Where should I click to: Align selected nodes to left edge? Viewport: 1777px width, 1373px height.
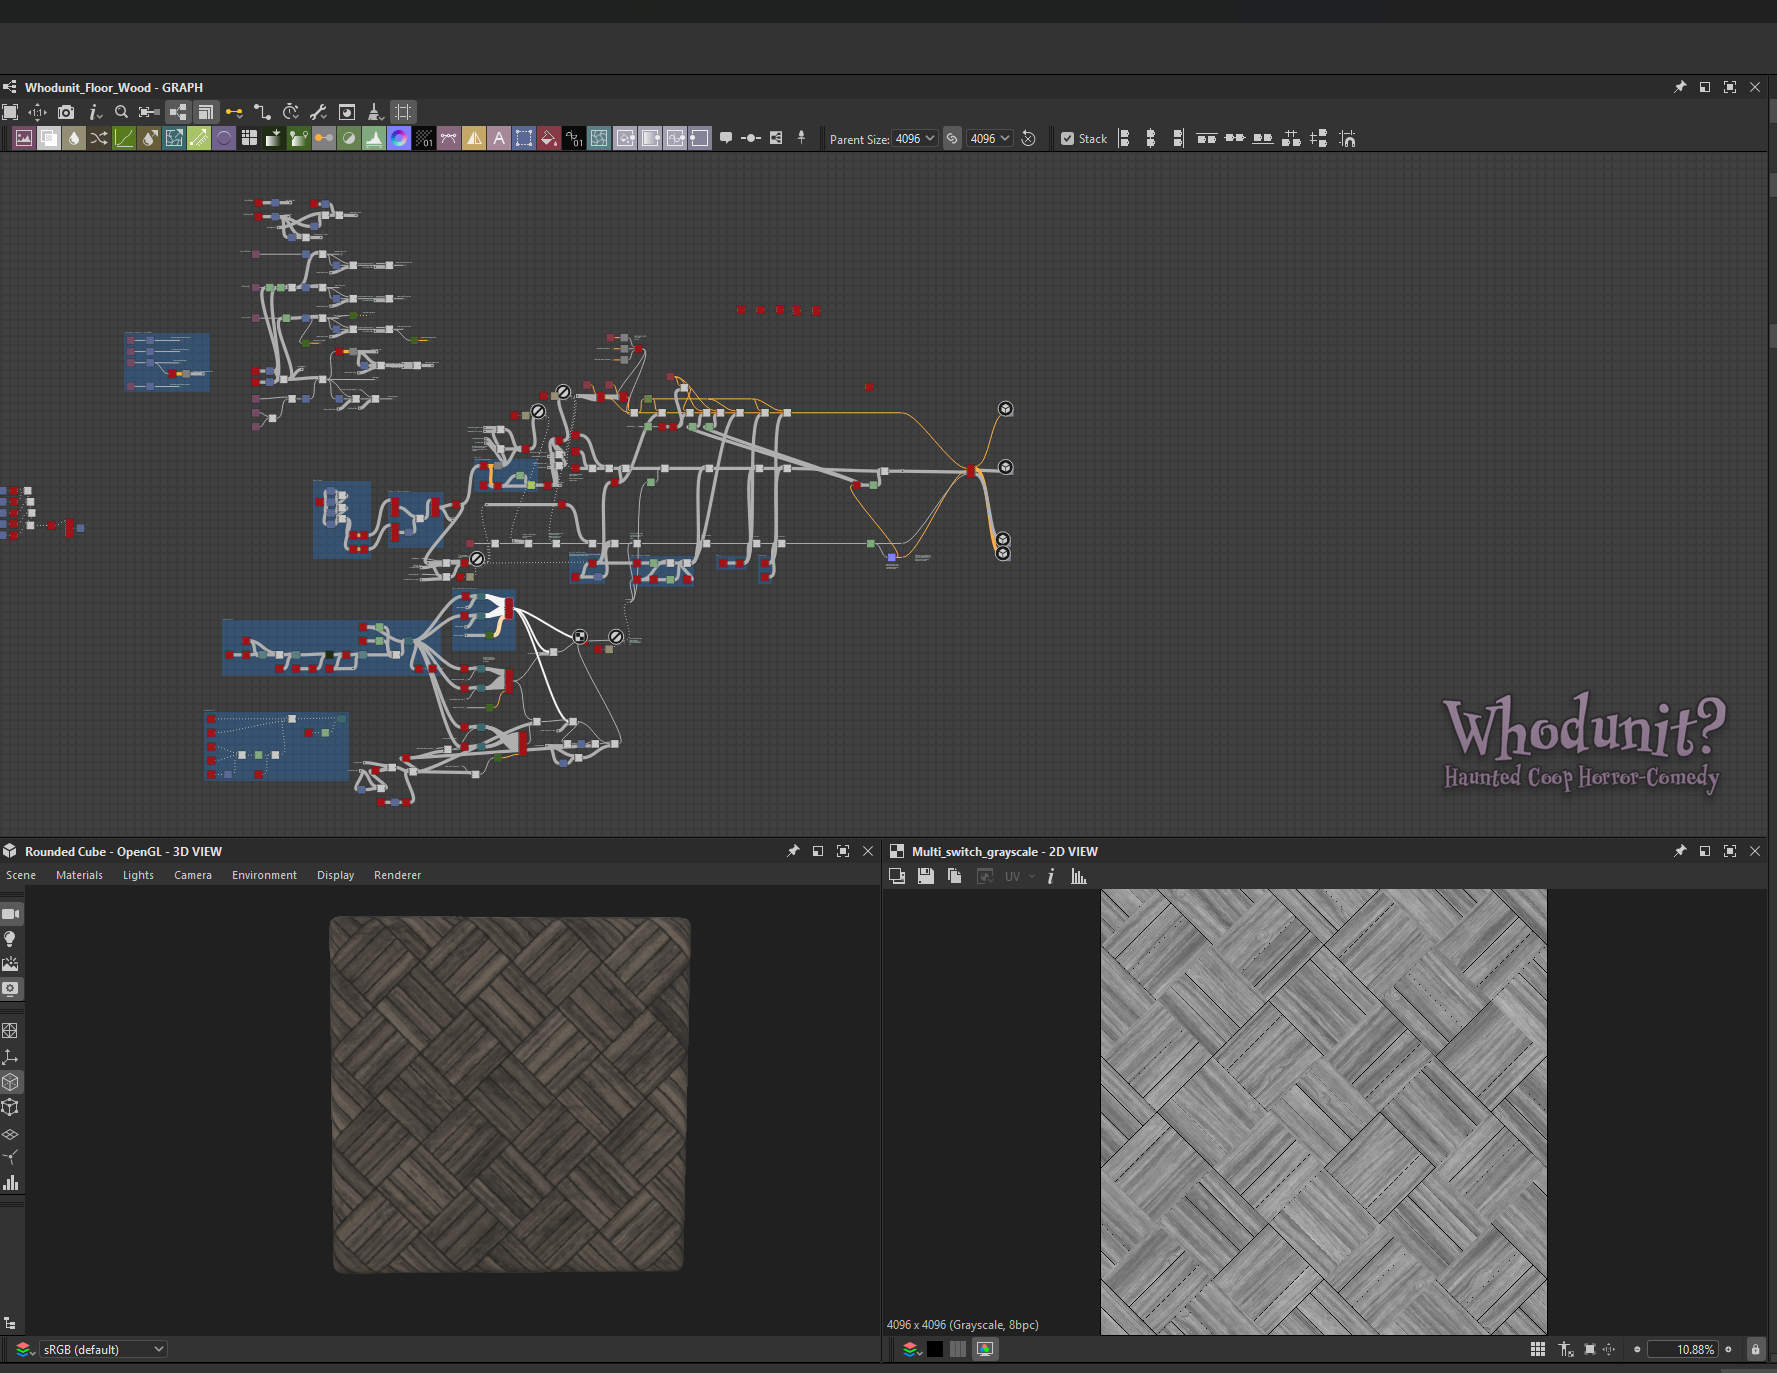(x=1124, y=138)
